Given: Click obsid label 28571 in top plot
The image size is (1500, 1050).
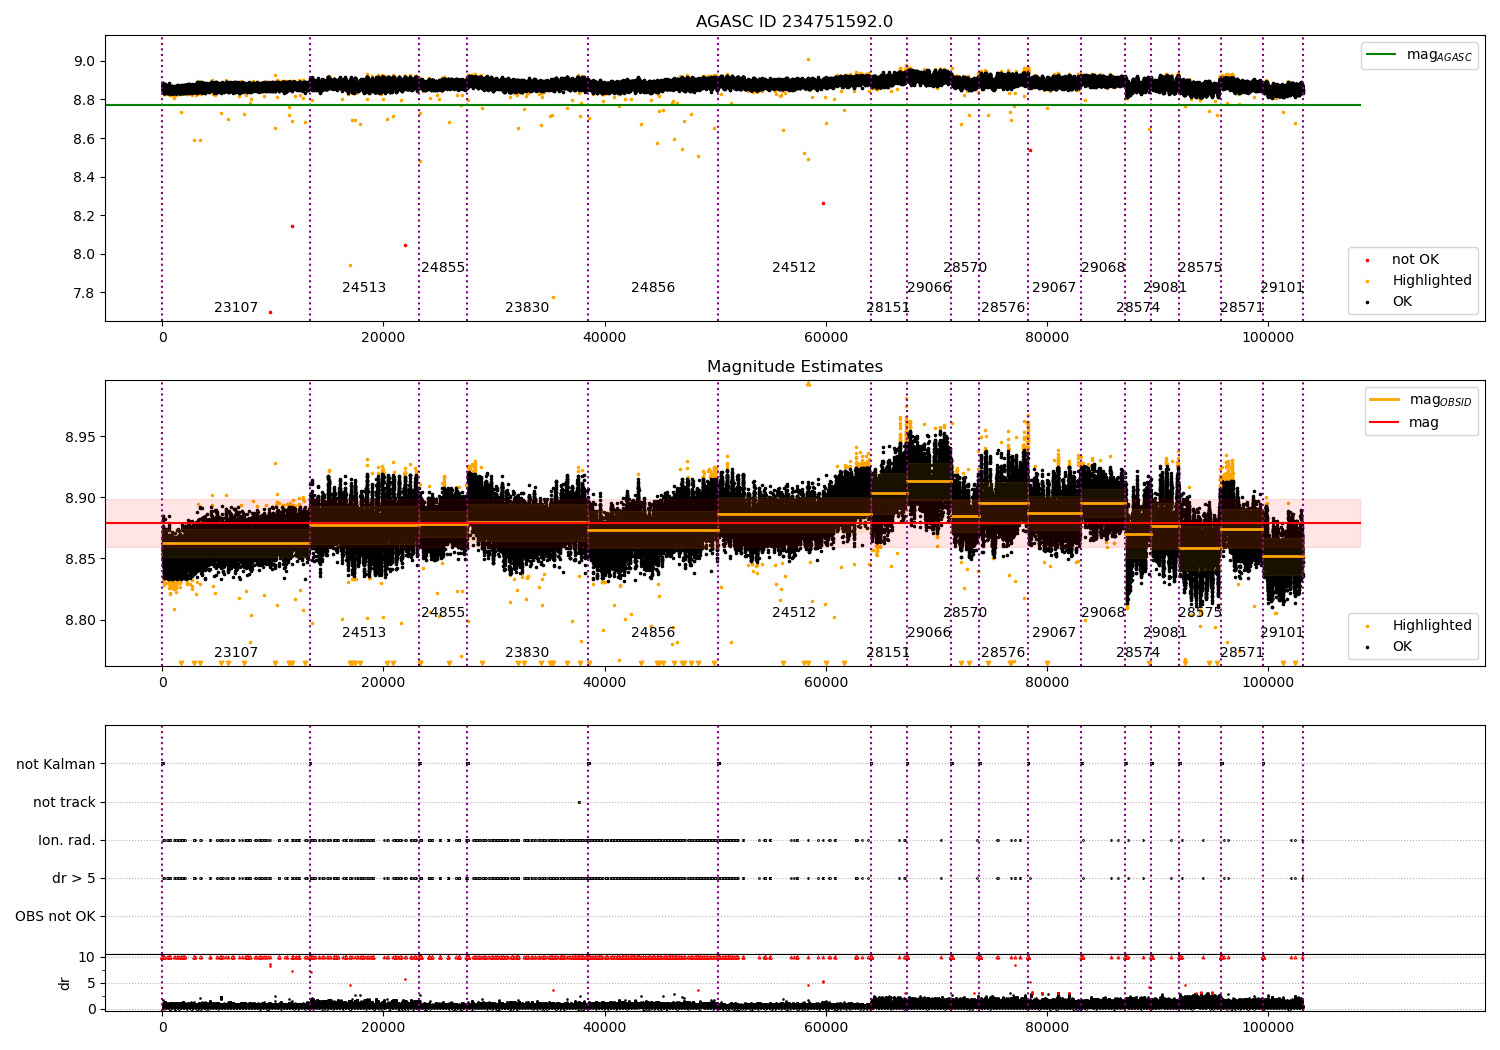Looking at the screenshot, I should [x=1242, y=308].
